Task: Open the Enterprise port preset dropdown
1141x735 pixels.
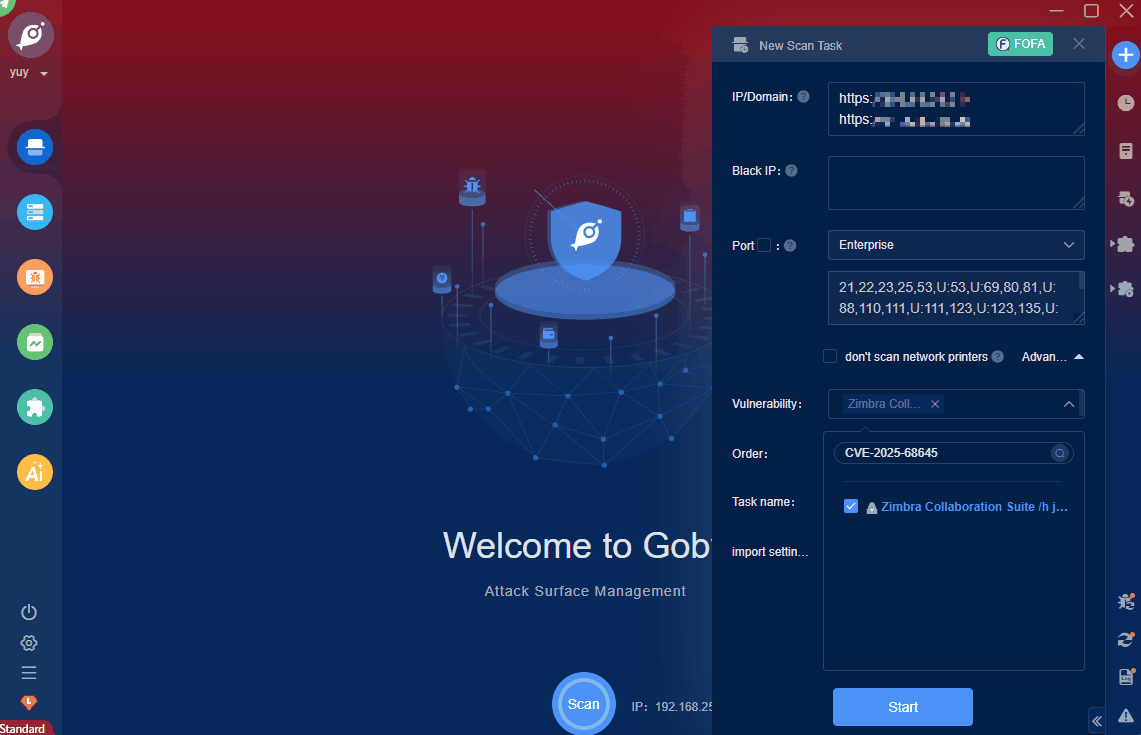Action: [x=955, y=245]
